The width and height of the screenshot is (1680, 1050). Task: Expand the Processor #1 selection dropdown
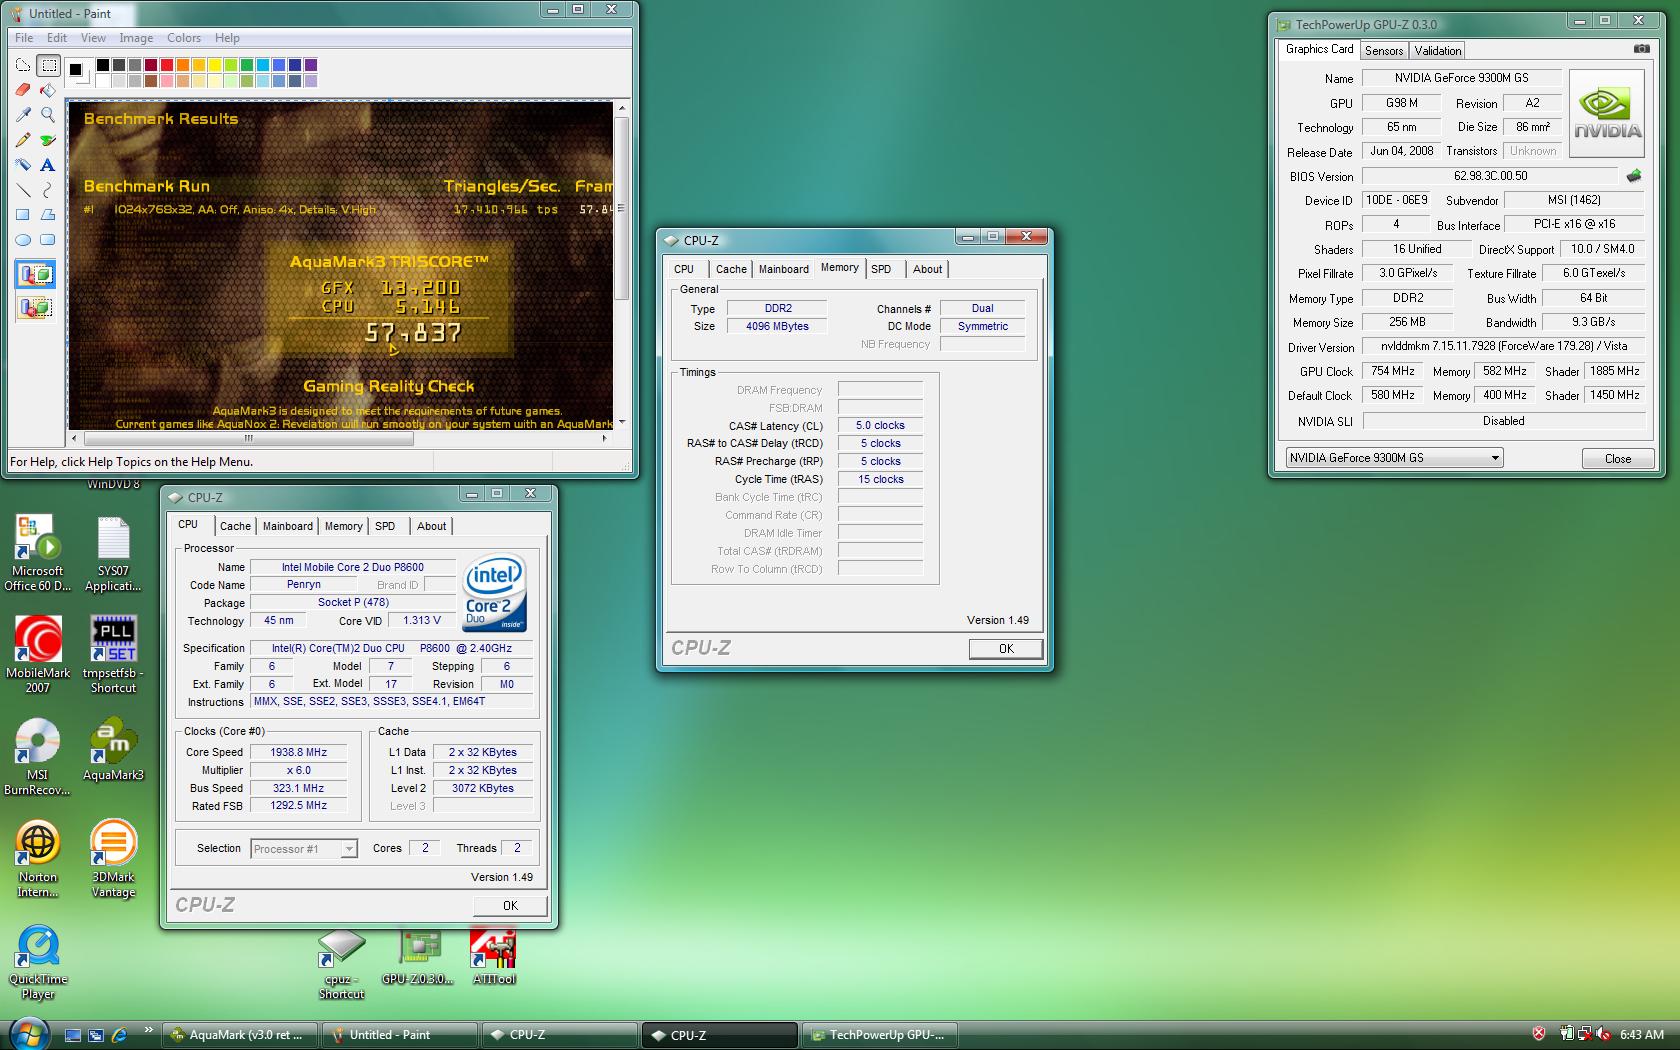[348, 849]
